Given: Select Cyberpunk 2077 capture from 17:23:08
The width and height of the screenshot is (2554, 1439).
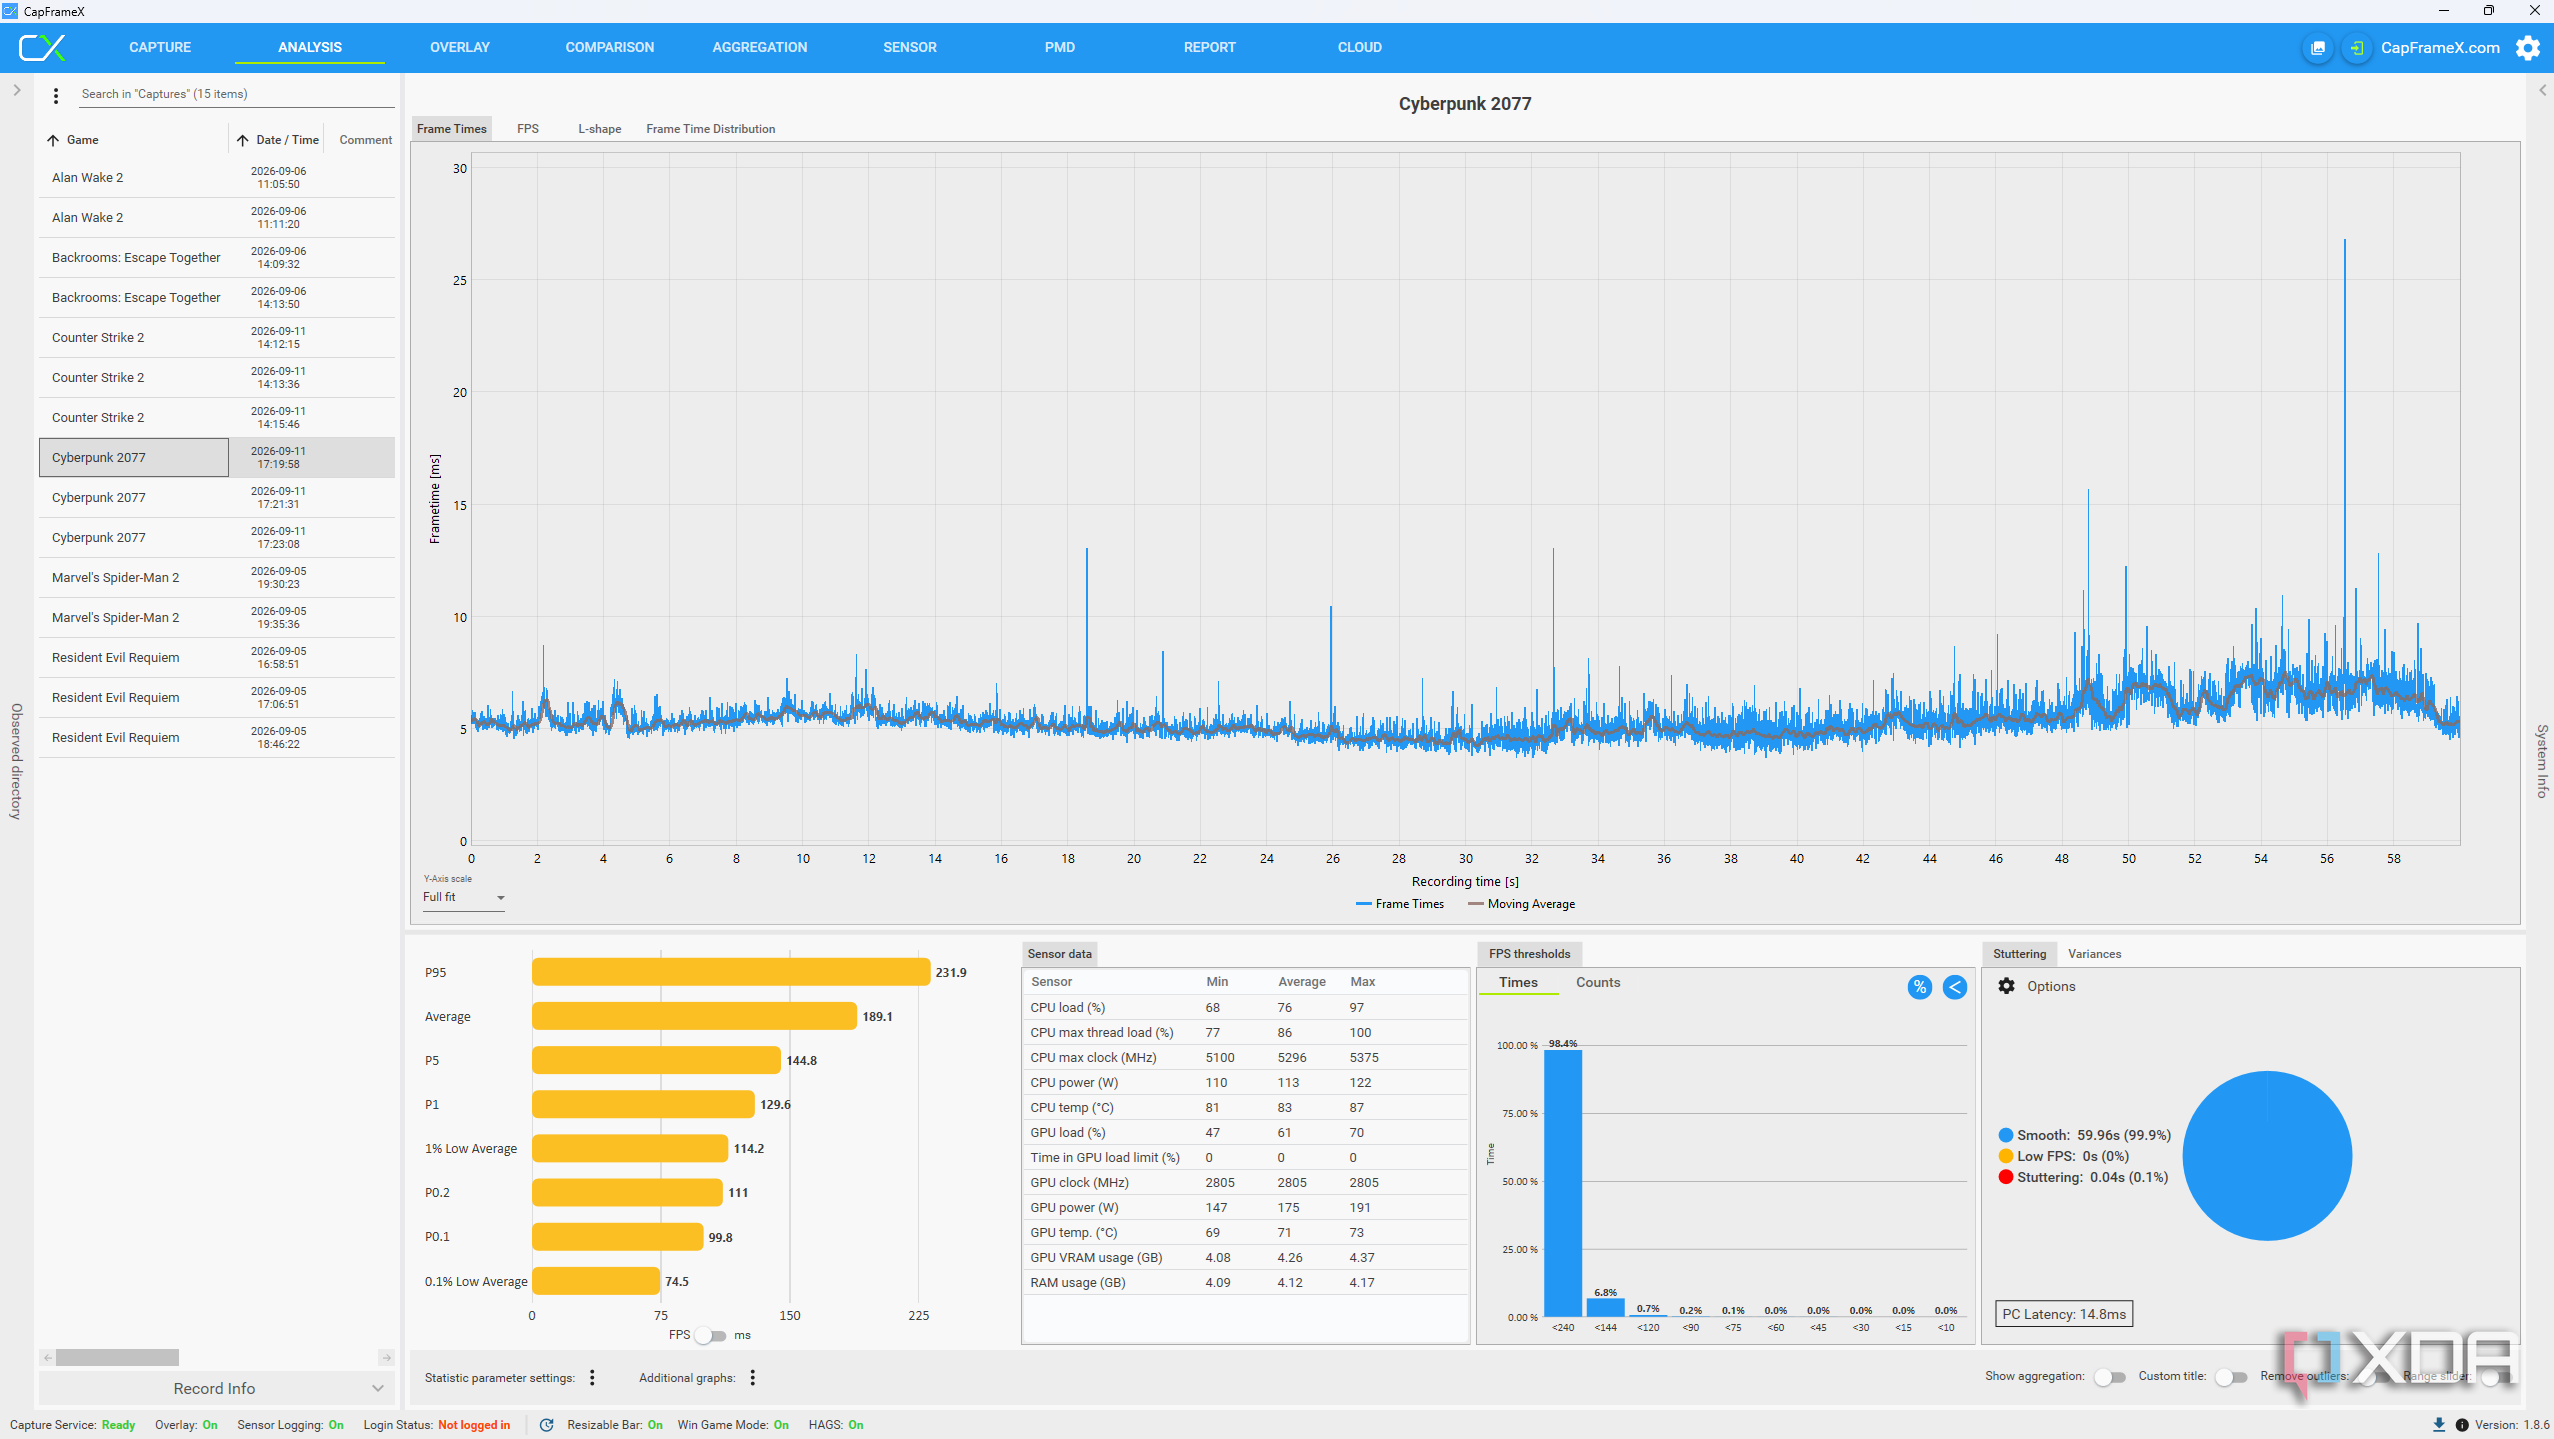Looking at the screenshot, I should (217, 538).
